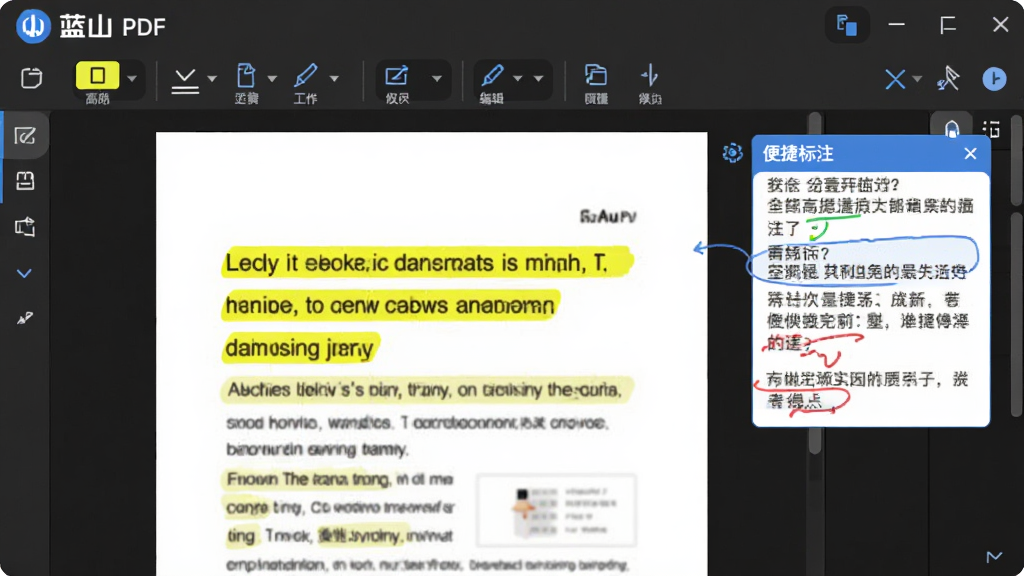Select the yellow highlight tool button
Image resolution: width=1024 pixels, height=576 pixels.
pos(97,76)
